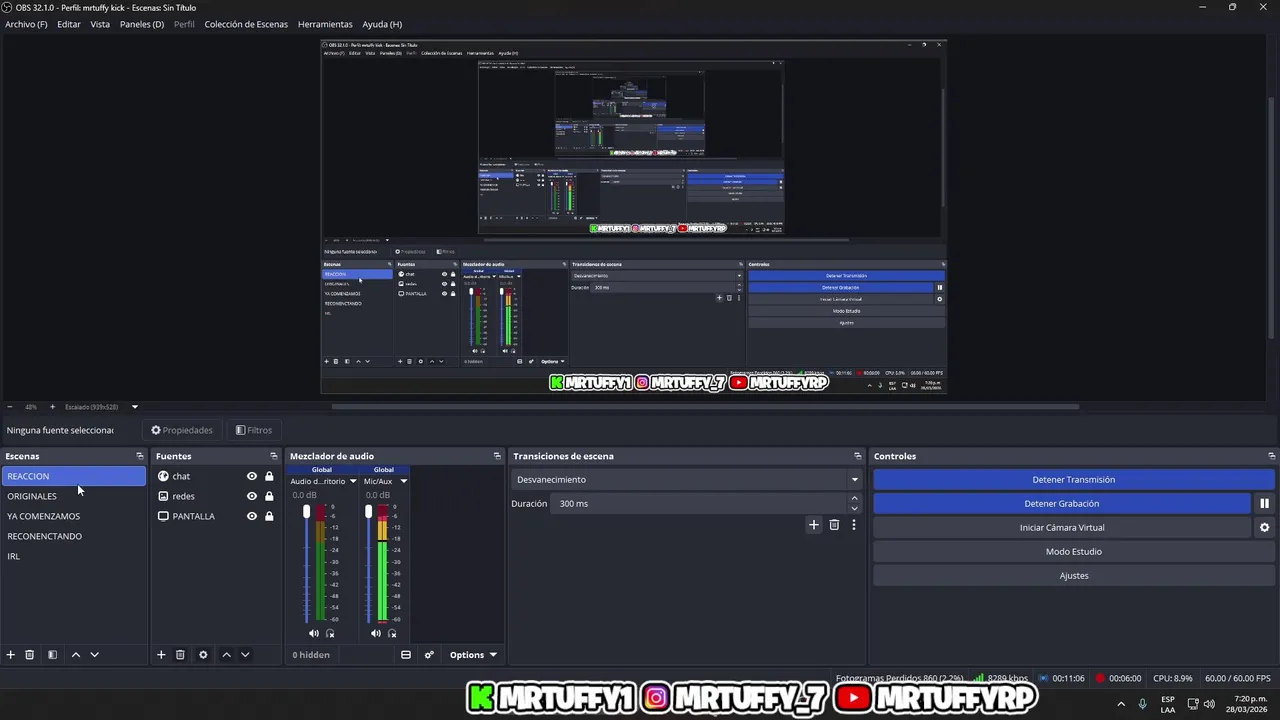Unlock the chat source
The image size is (1280, 720).
coord(269,476)
